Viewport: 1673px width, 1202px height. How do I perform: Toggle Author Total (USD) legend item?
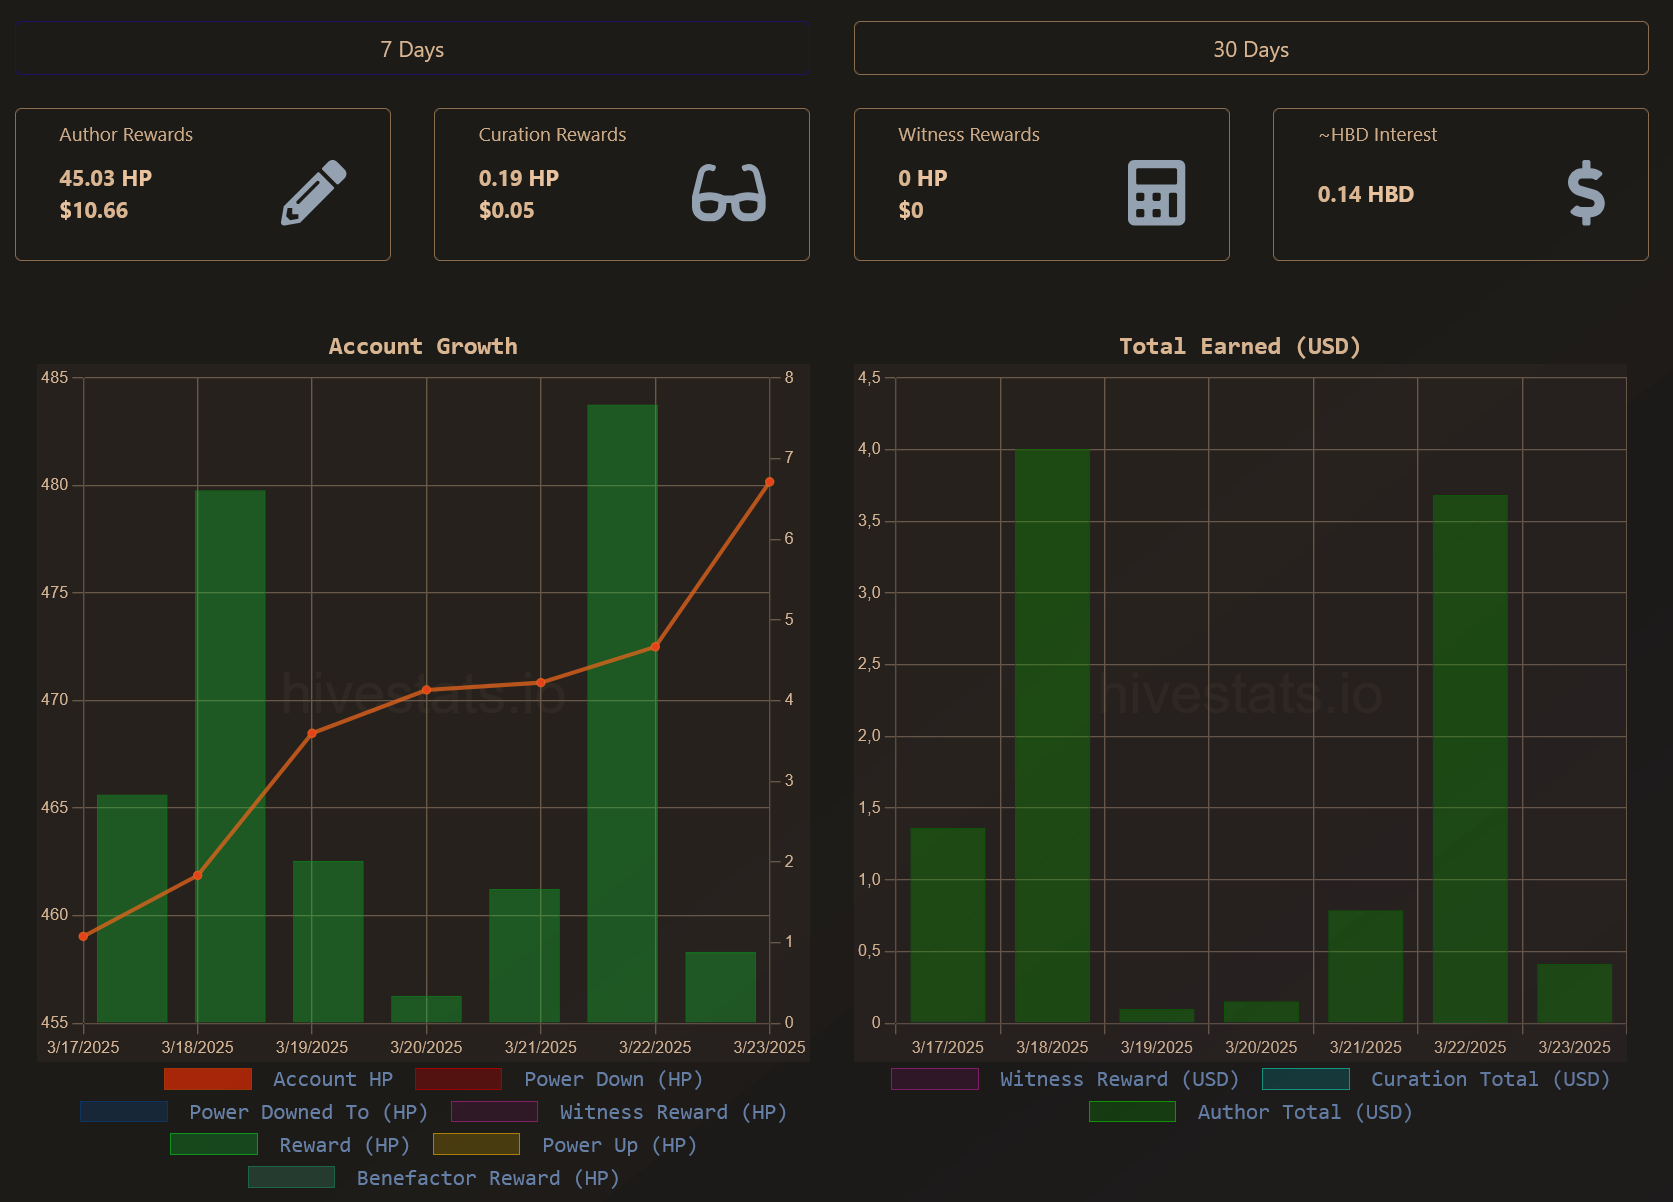(1132, 1112)
